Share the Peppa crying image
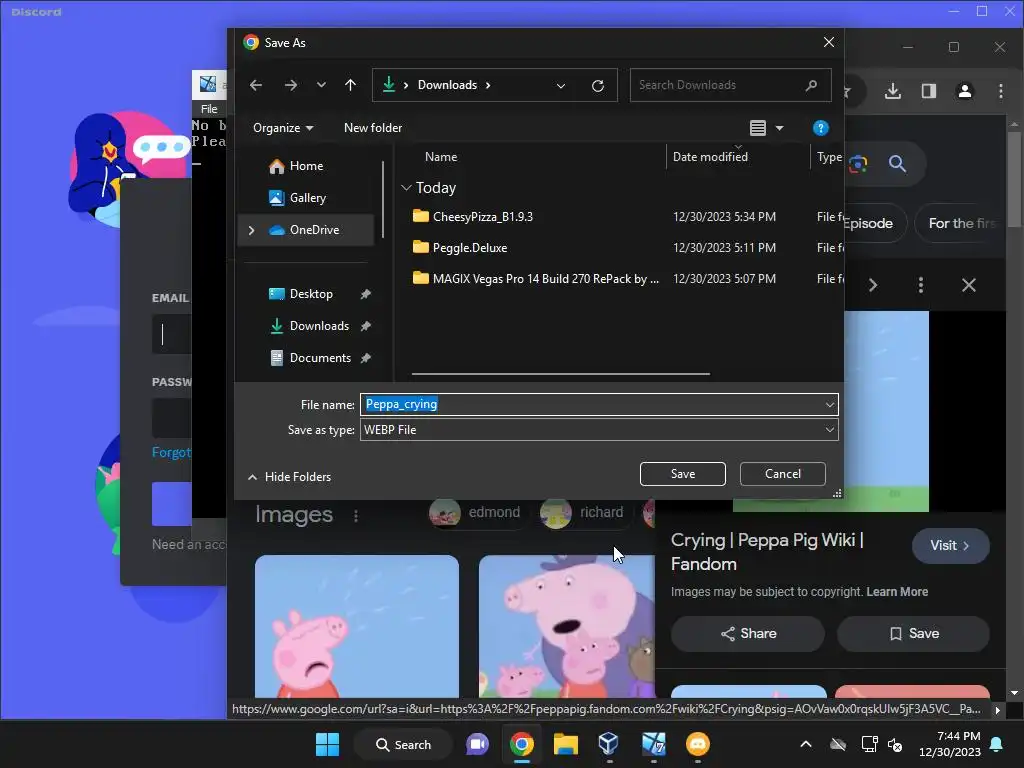 point(748,633)
